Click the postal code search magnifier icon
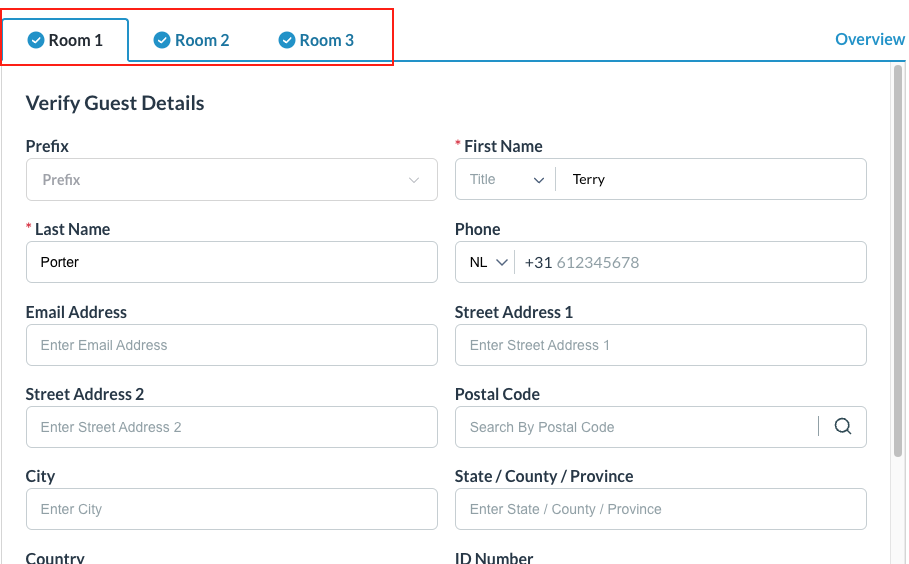 point(842,427)
